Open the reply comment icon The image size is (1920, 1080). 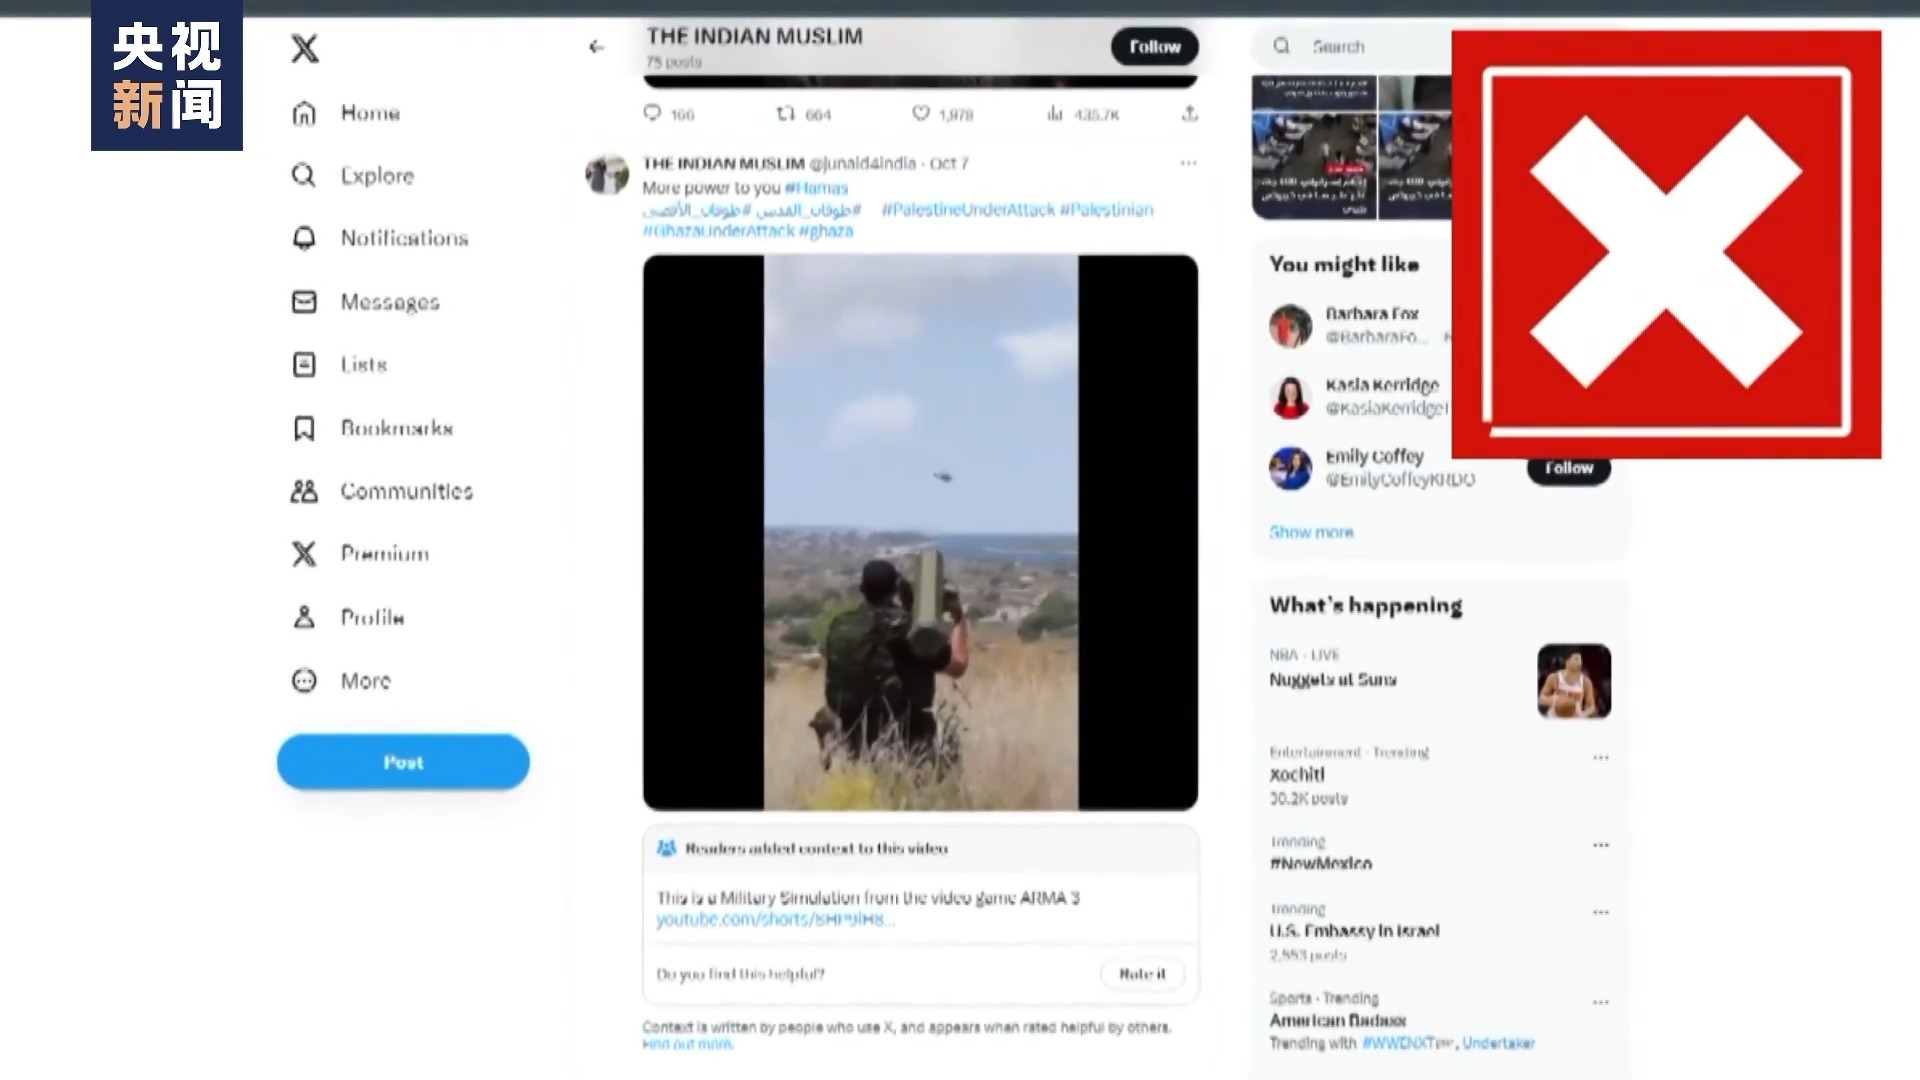pyautogui.click(x=652, y=113)
